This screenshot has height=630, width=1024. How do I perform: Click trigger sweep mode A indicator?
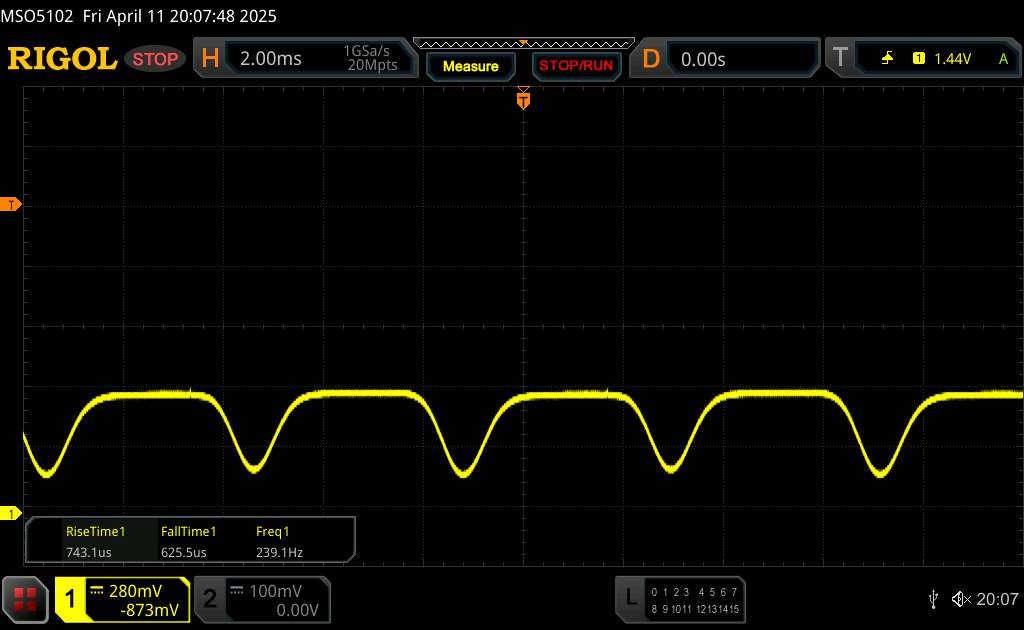tap(1004, 59)
